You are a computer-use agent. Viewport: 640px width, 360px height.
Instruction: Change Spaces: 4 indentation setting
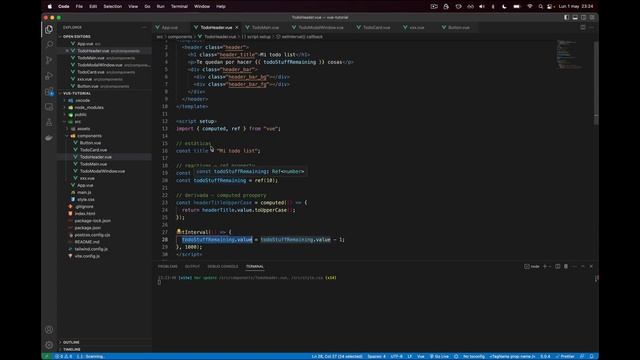(376, 356)
